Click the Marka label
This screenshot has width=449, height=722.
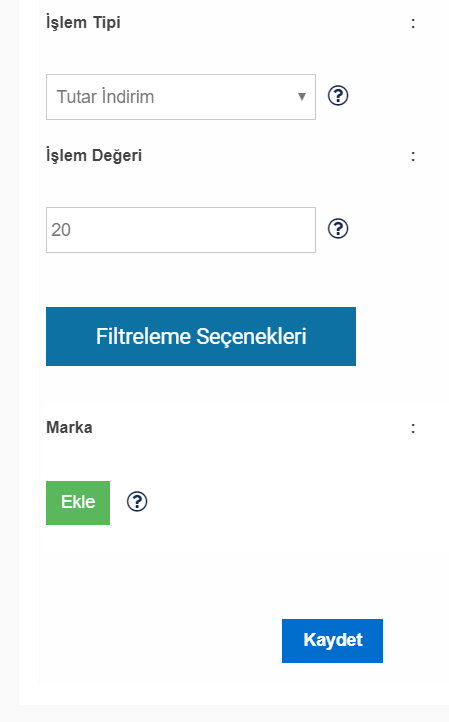click(x=69, y=427)
